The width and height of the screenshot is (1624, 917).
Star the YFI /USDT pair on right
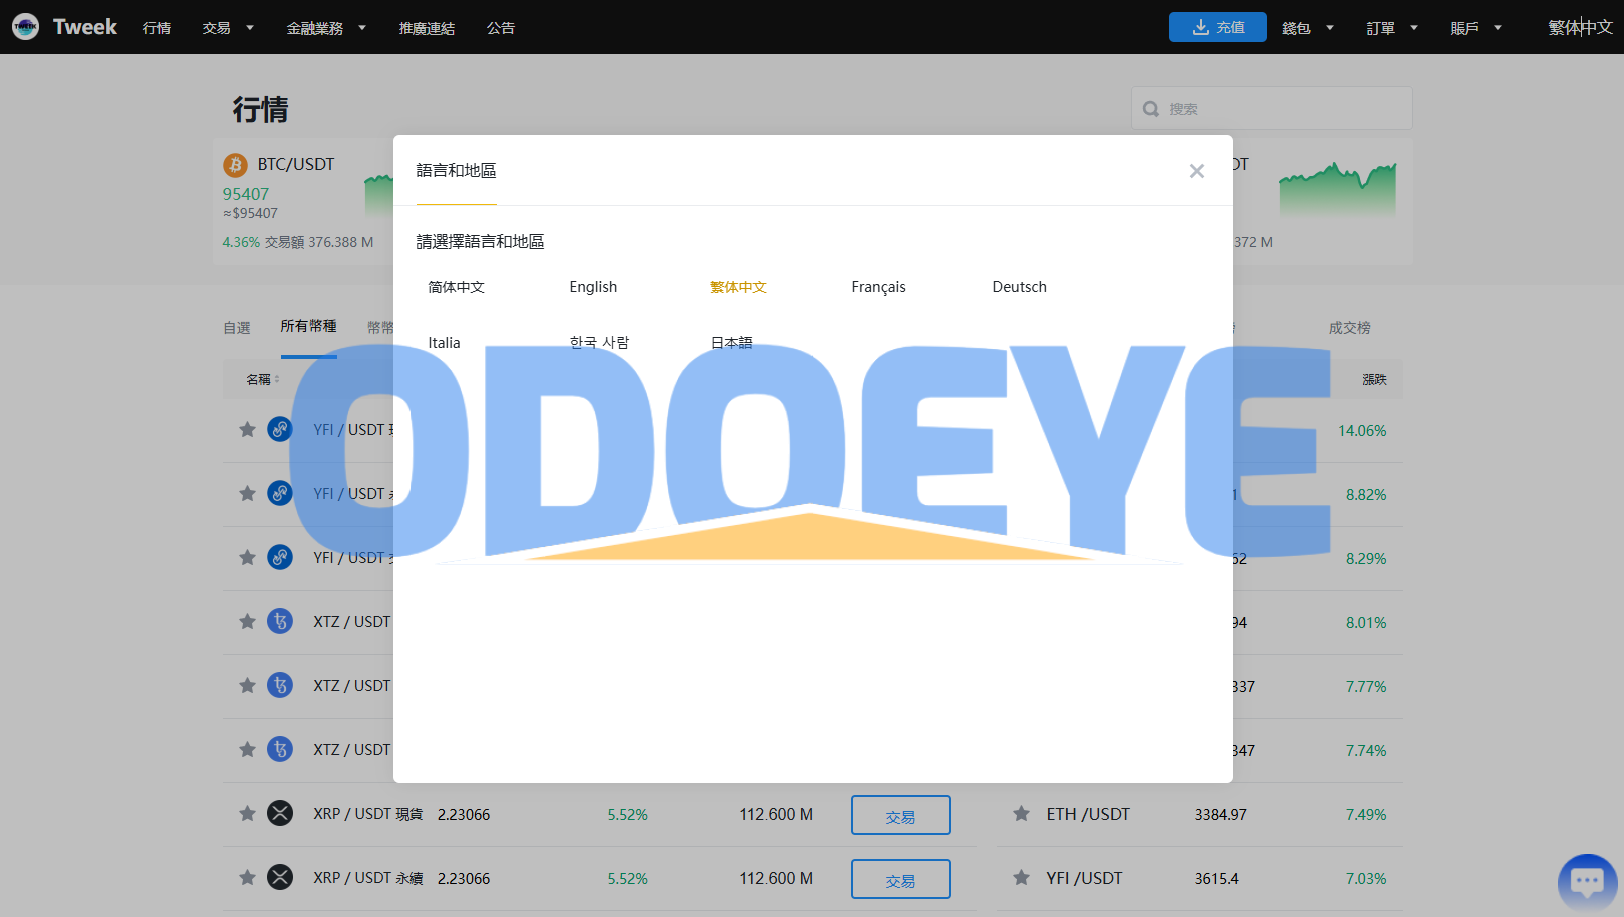(x=1021, y=878)
